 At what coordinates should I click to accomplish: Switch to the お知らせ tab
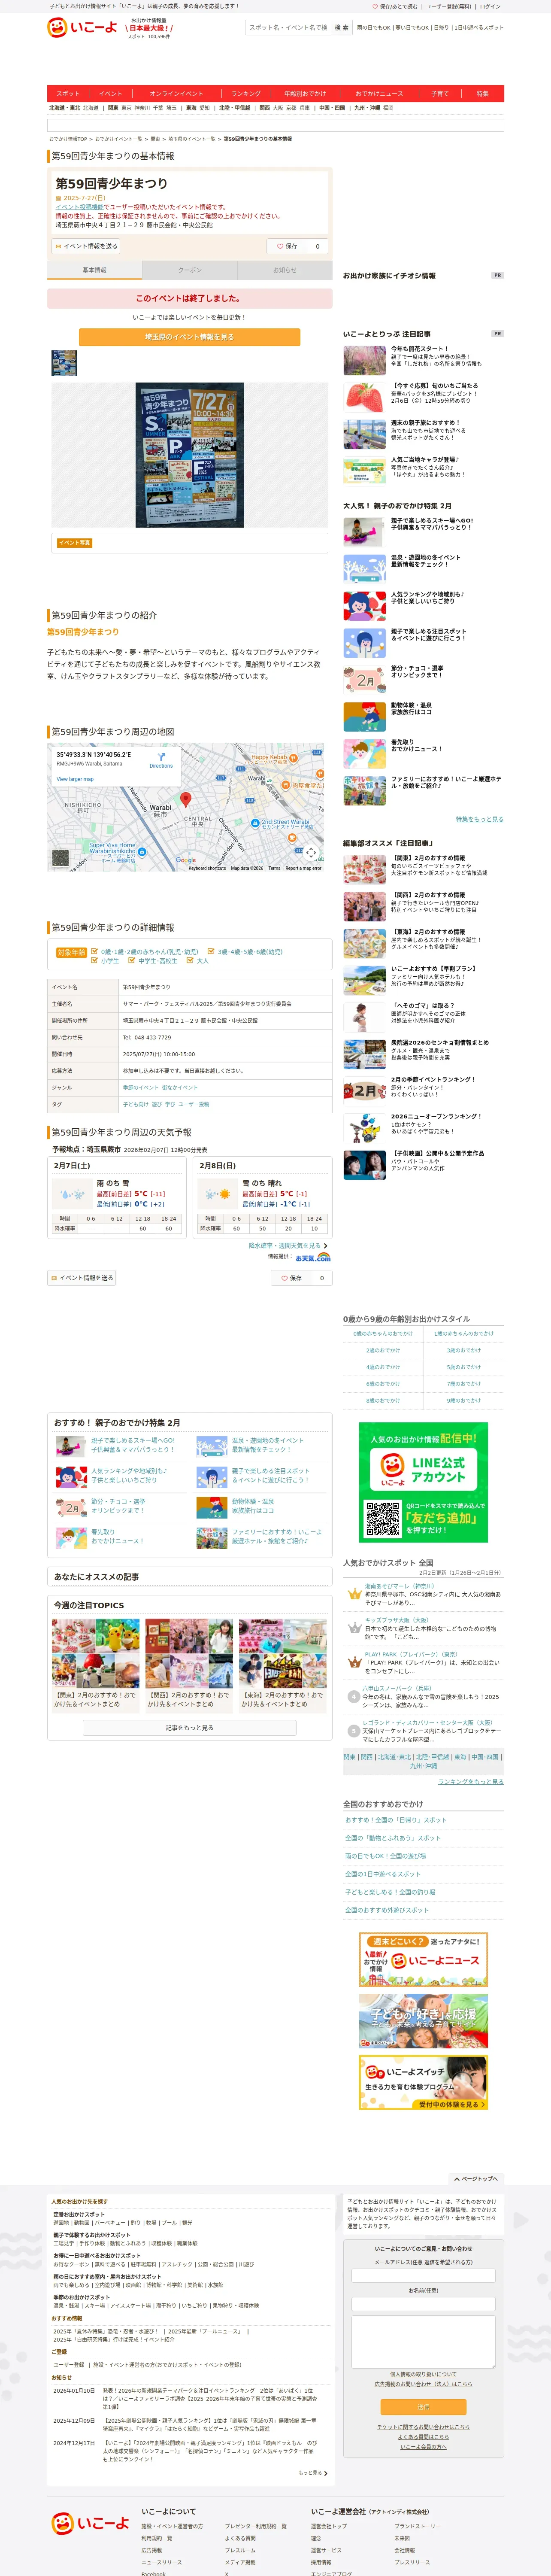tap(285, 270)
